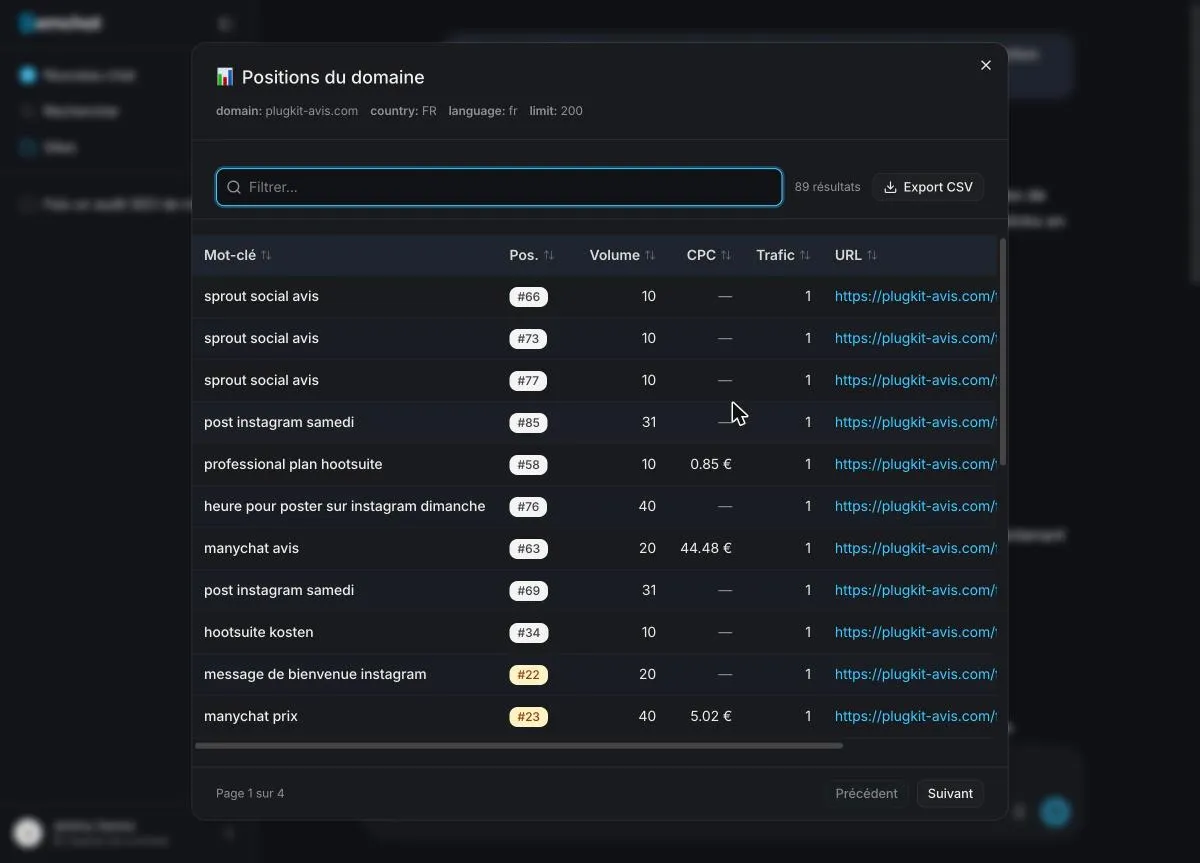Image resolution: width=1200 pixels, height=863 pixels.
Task: Go to next page with Suivant
Action: click(950, 793)
